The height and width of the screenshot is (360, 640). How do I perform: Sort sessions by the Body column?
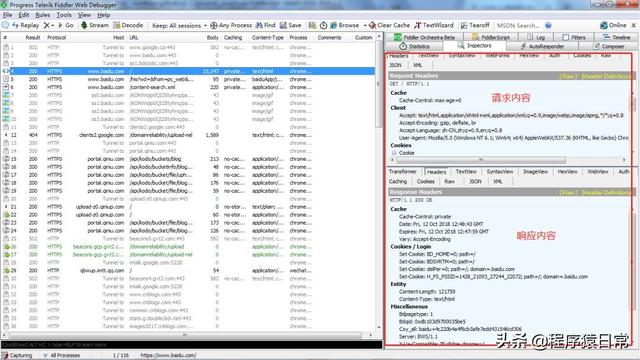213,37
